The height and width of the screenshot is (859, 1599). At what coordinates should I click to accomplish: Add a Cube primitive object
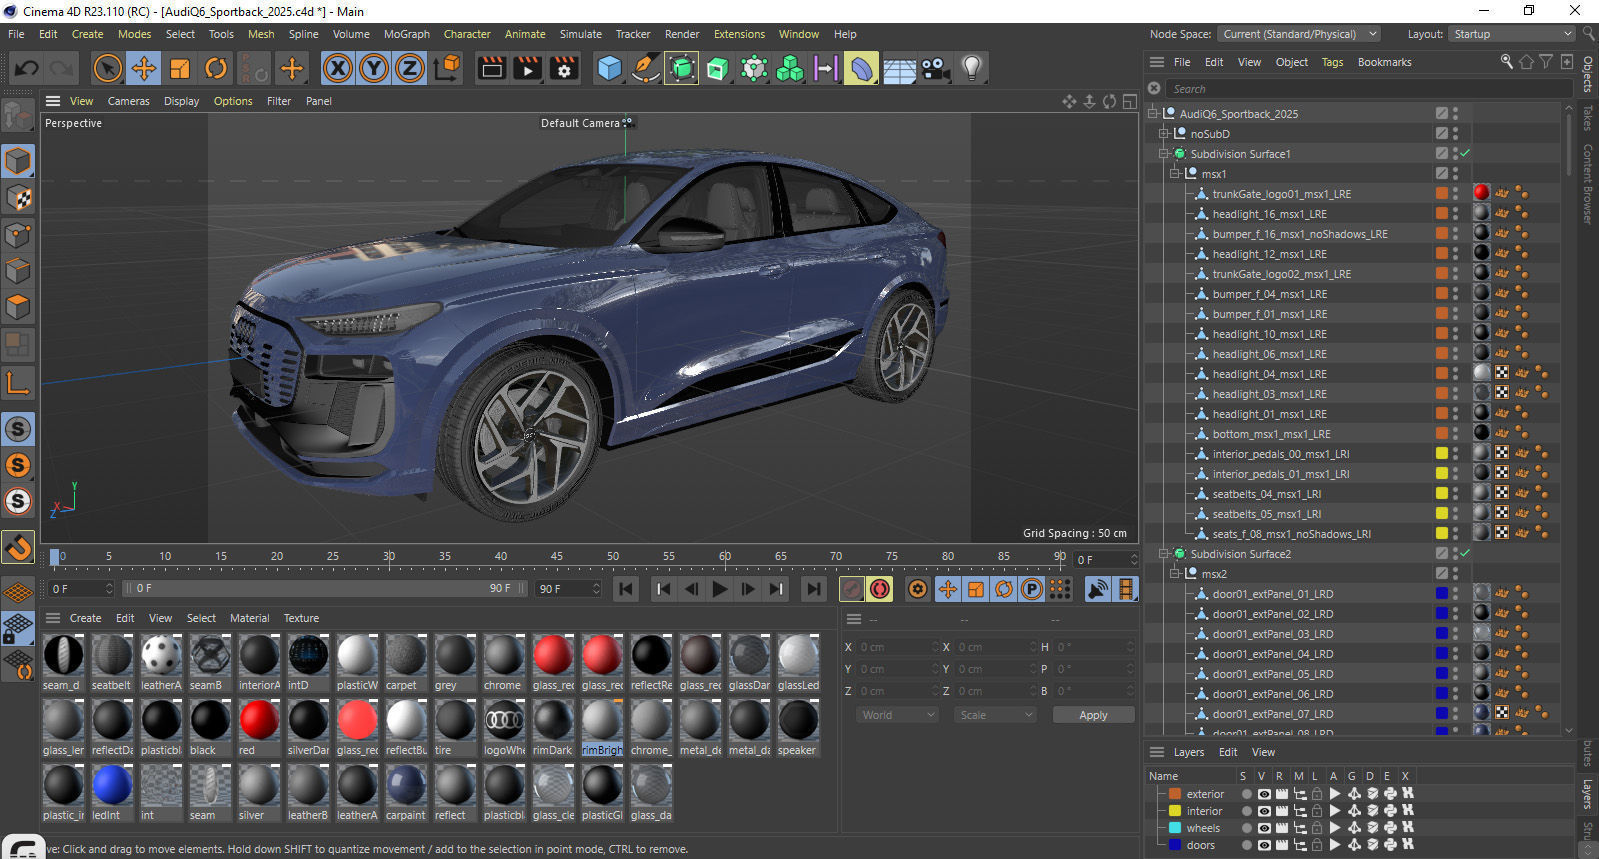[x=609, y=68]
